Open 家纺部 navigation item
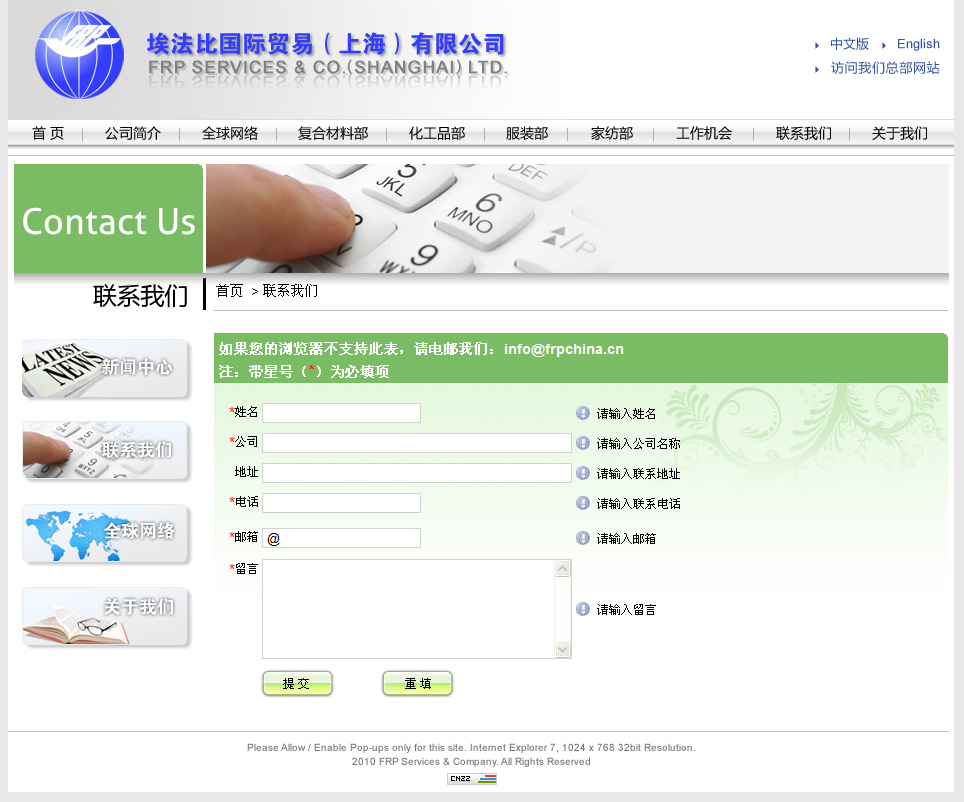 612,133
